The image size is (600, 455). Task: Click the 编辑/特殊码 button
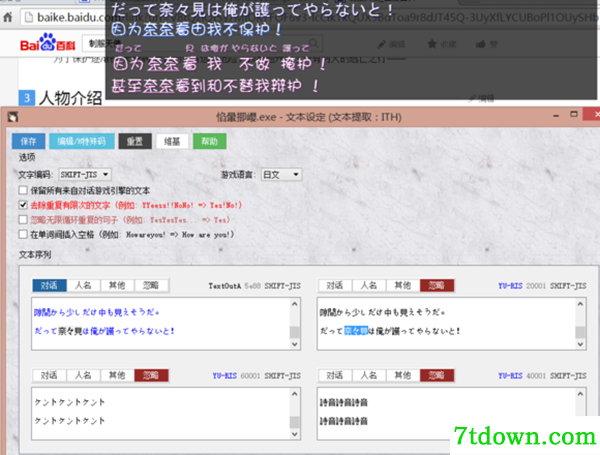pos(82,141)
